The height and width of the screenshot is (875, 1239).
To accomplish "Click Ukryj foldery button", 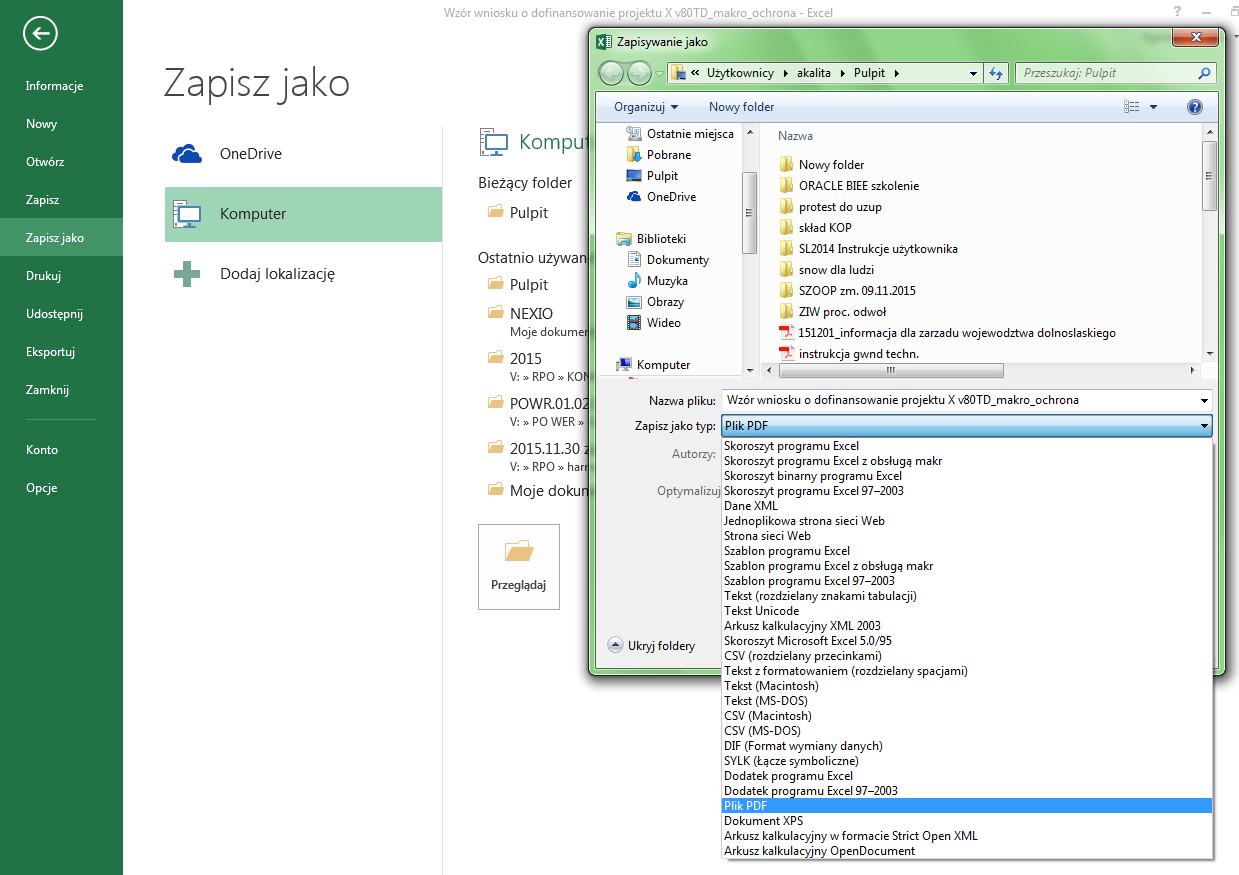I will point(652,646).
